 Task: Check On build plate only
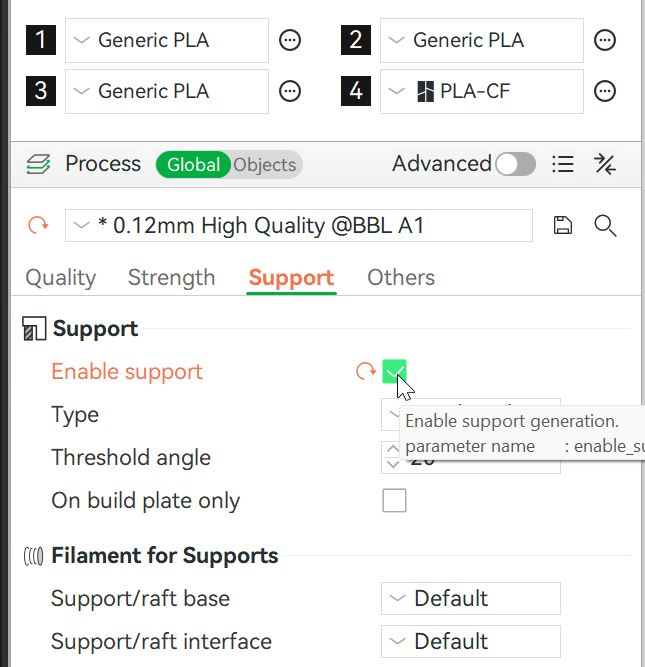(394, 501)
